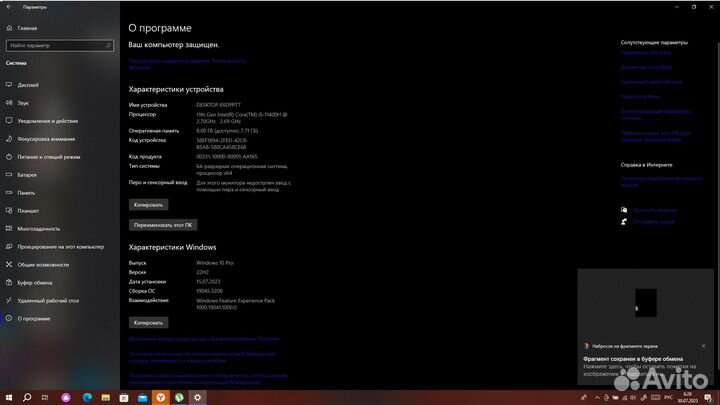Open taskbar Search magnifier
The height and width of the screenshot is (405, 720).
pos(27,398)
